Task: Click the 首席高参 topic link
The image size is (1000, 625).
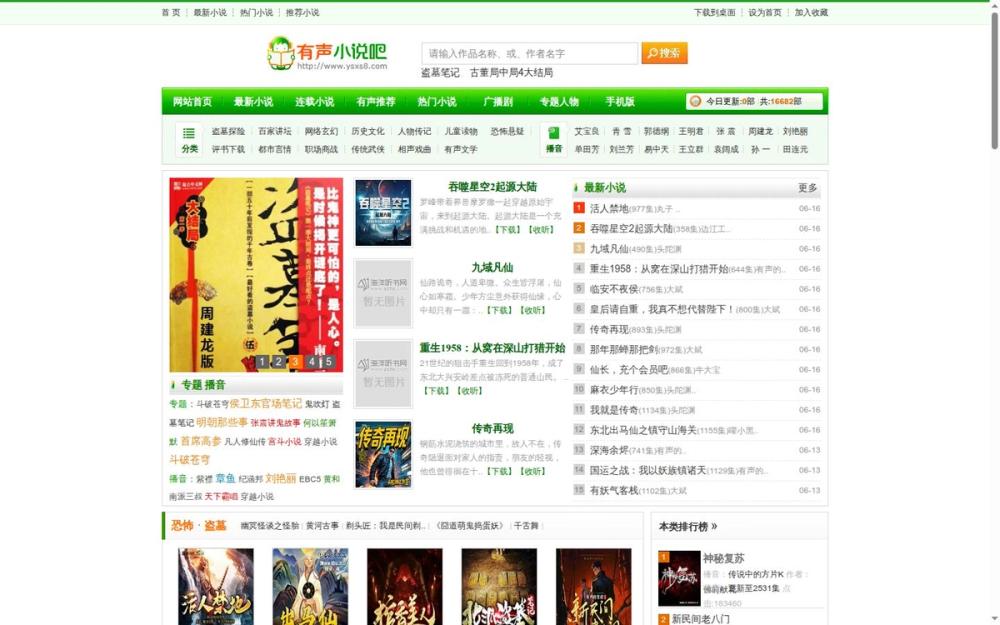Action: [x=201, y=441]
